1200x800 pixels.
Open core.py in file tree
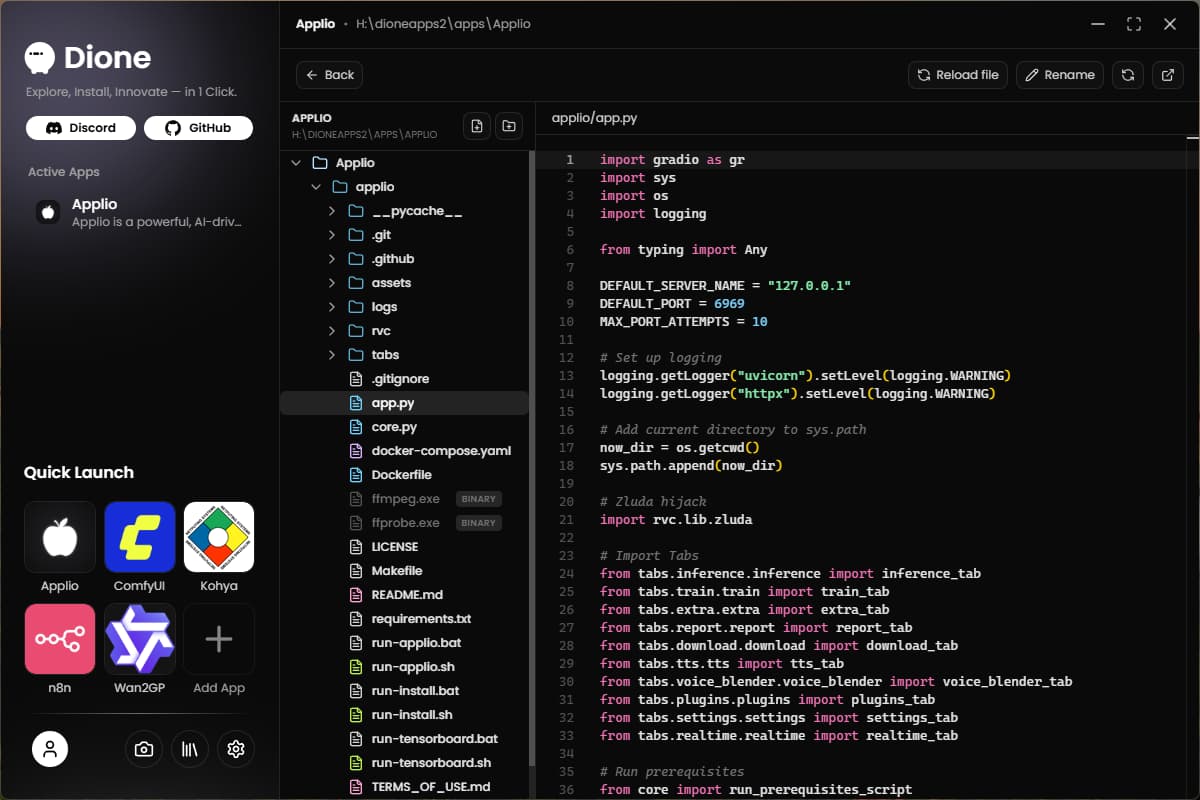coord(404,427)
